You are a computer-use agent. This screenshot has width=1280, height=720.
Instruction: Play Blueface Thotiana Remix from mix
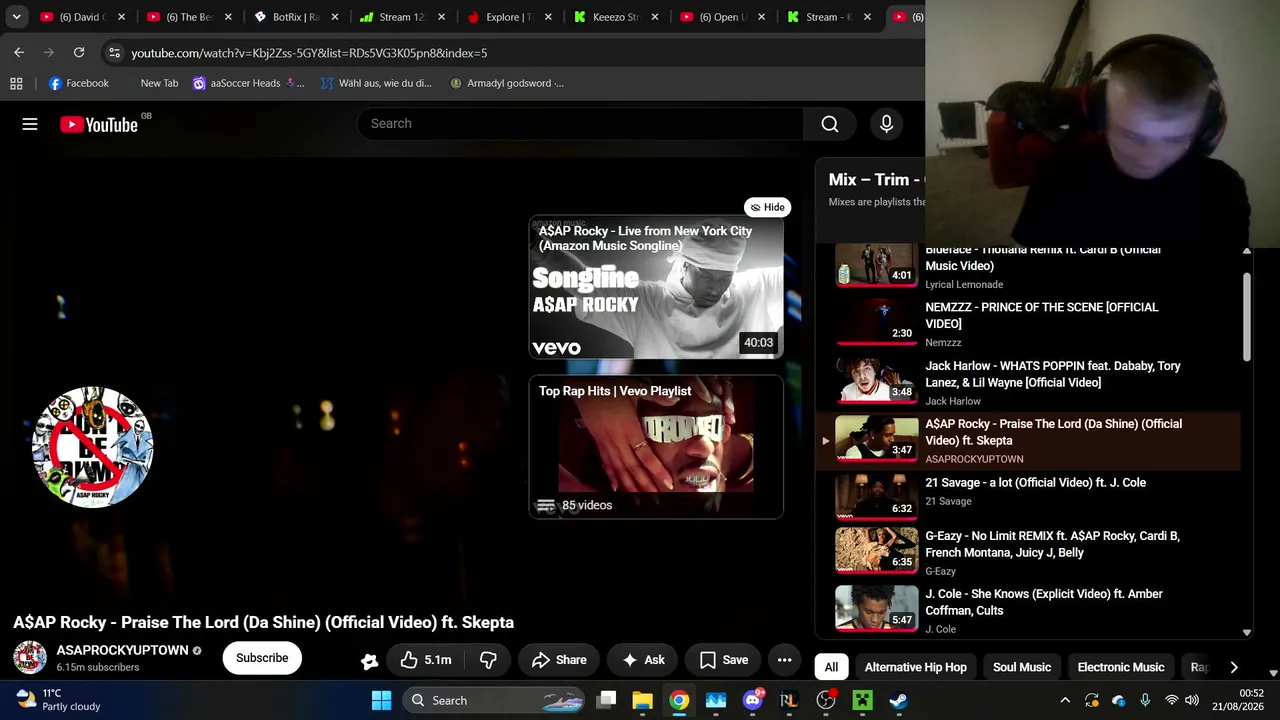[x=1029, y=266]
